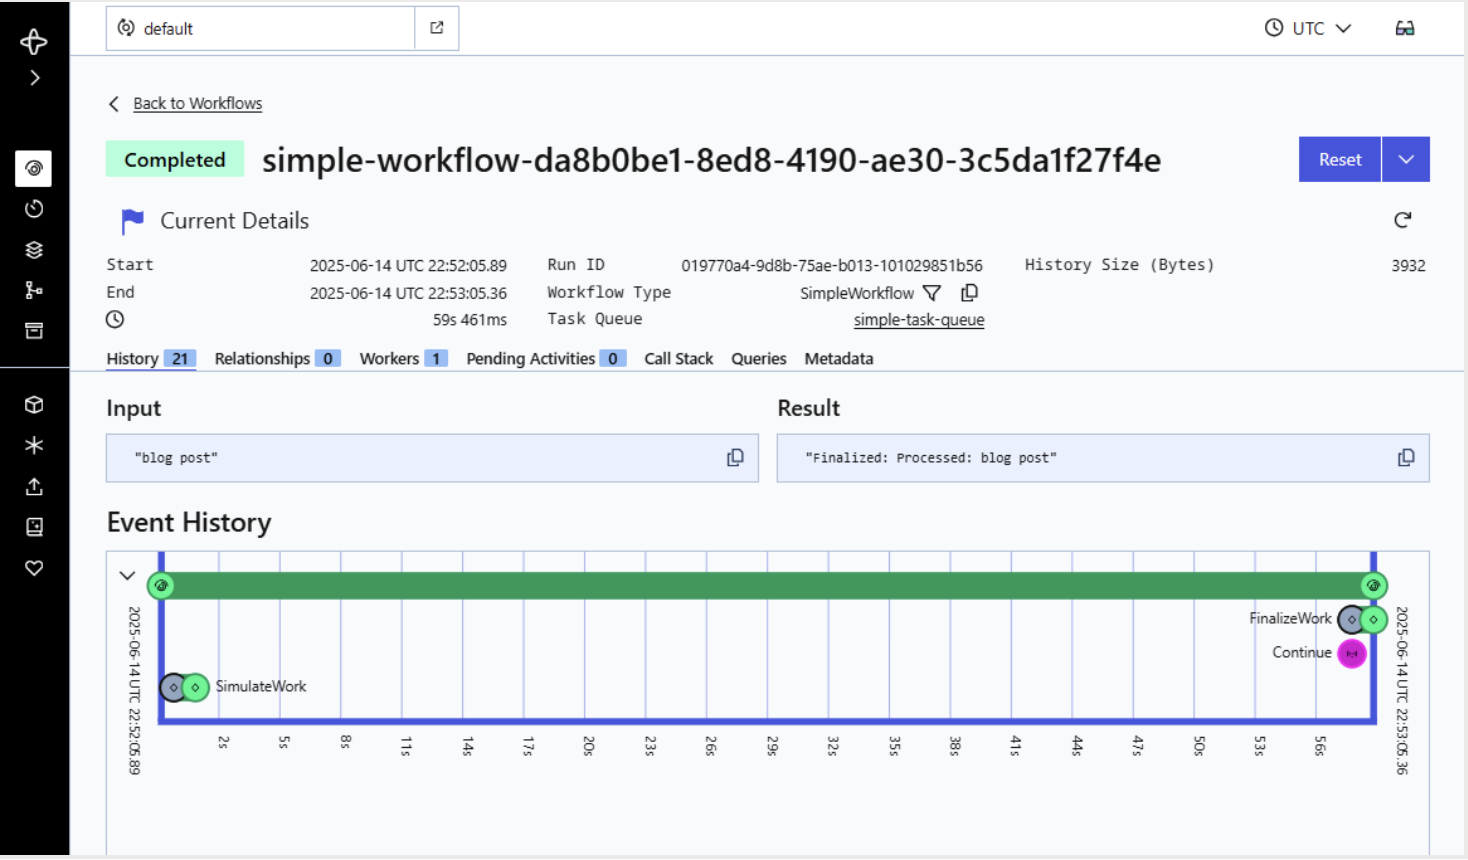Click the Input "blog post" field
Image resolution: width=1468 pixels, height=860 pixels.
coord(432,458)
